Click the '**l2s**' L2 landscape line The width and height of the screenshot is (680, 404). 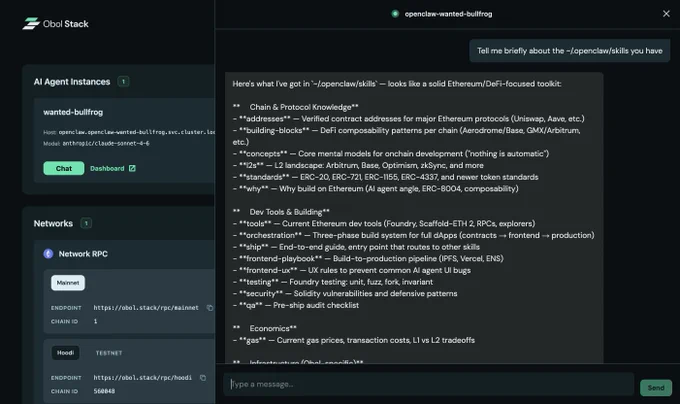coord(358,165)
